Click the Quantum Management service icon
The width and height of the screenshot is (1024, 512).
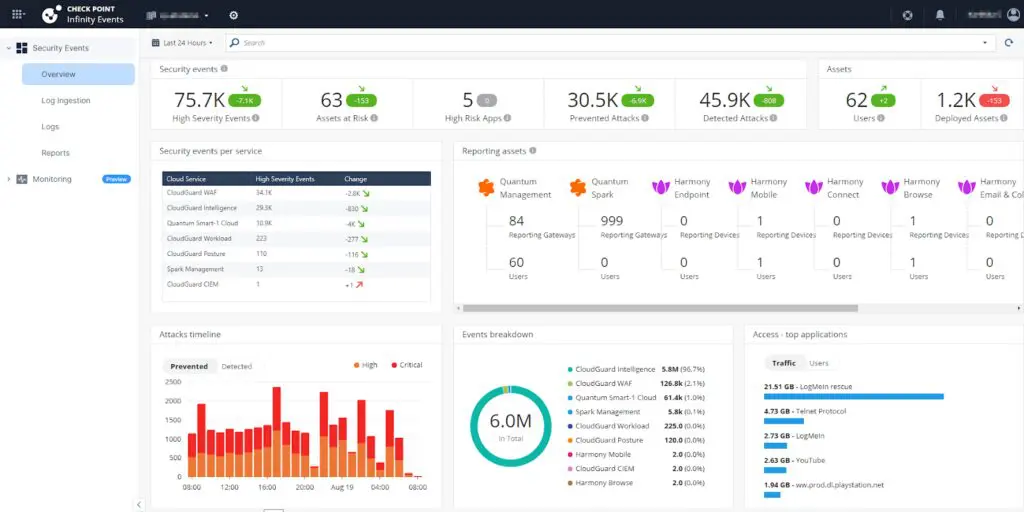[x=487, y=187]
